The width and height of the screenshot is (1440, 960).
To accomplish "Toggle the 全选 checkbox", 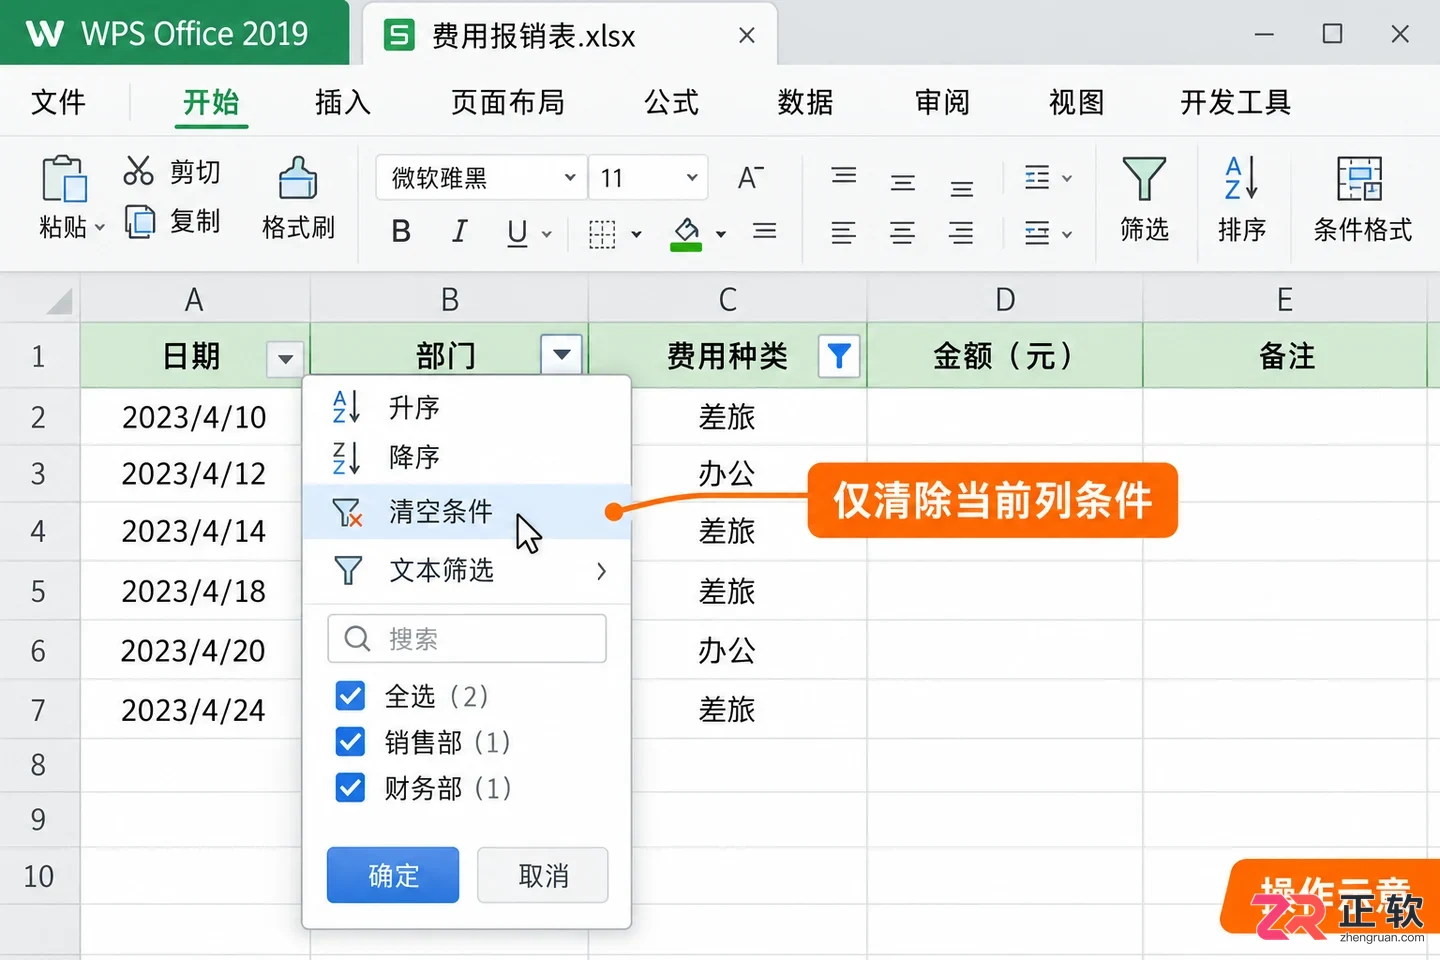I will point(350,695).
